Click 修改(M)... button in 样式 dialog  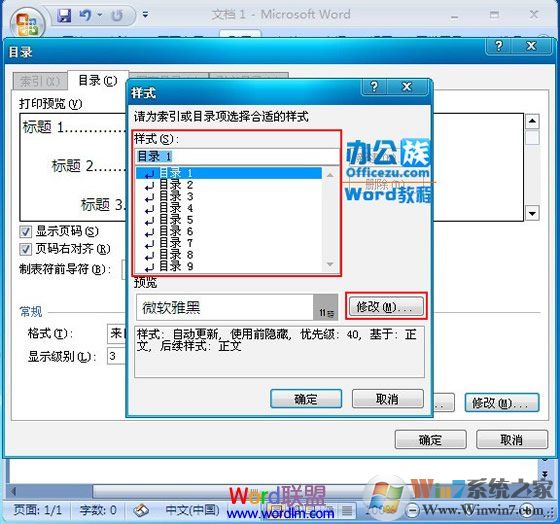click(386, 306)
